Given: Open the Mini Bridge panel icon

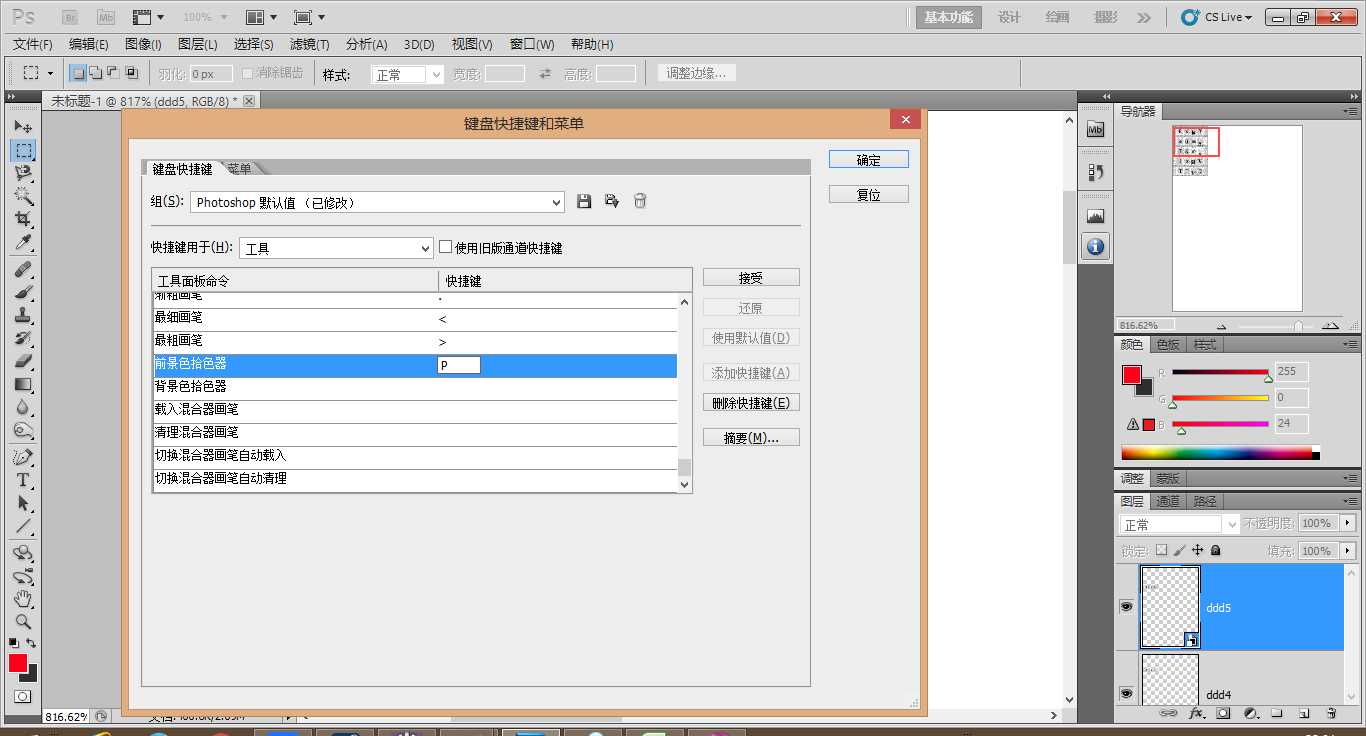Looking at the screenshot, I should (x=1095, y=129).
